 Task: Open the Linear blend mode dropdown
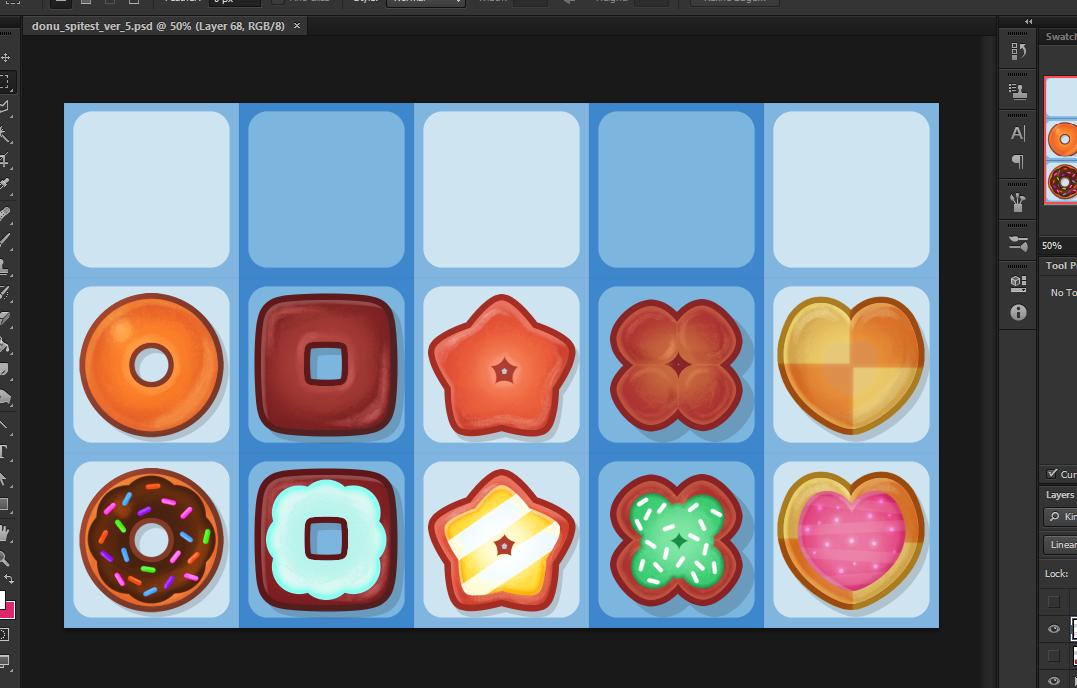tap(1061, 544)
